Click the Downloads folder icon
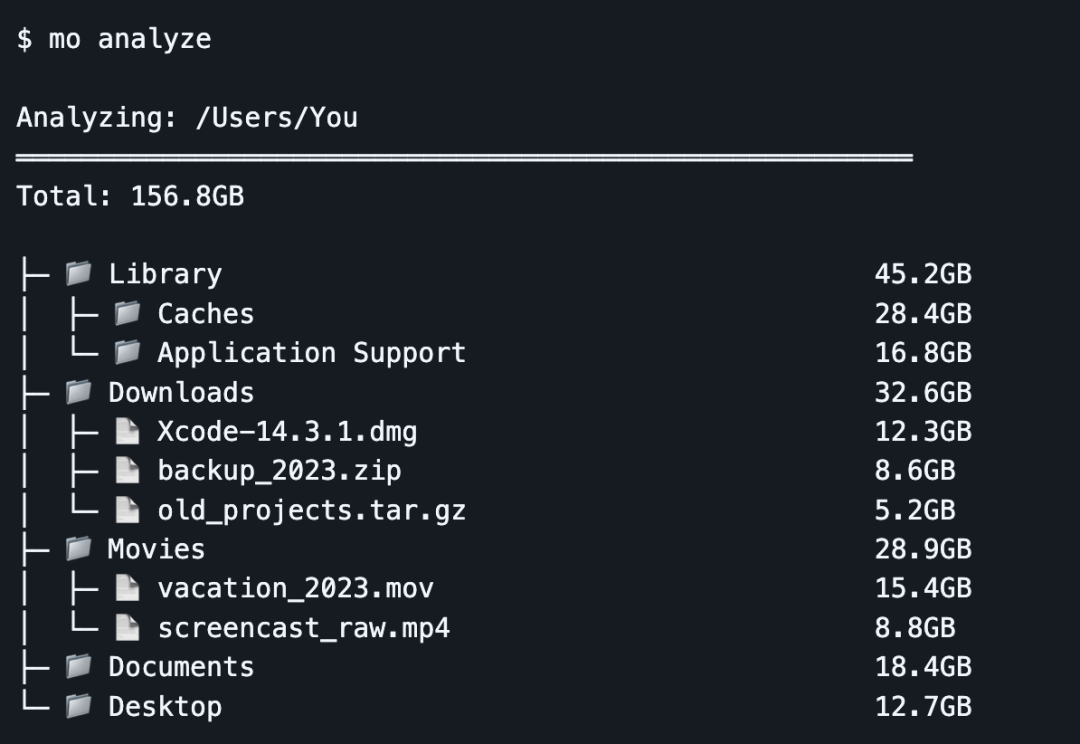This screenshot has width=1080, height=744. tap(79, 391)
